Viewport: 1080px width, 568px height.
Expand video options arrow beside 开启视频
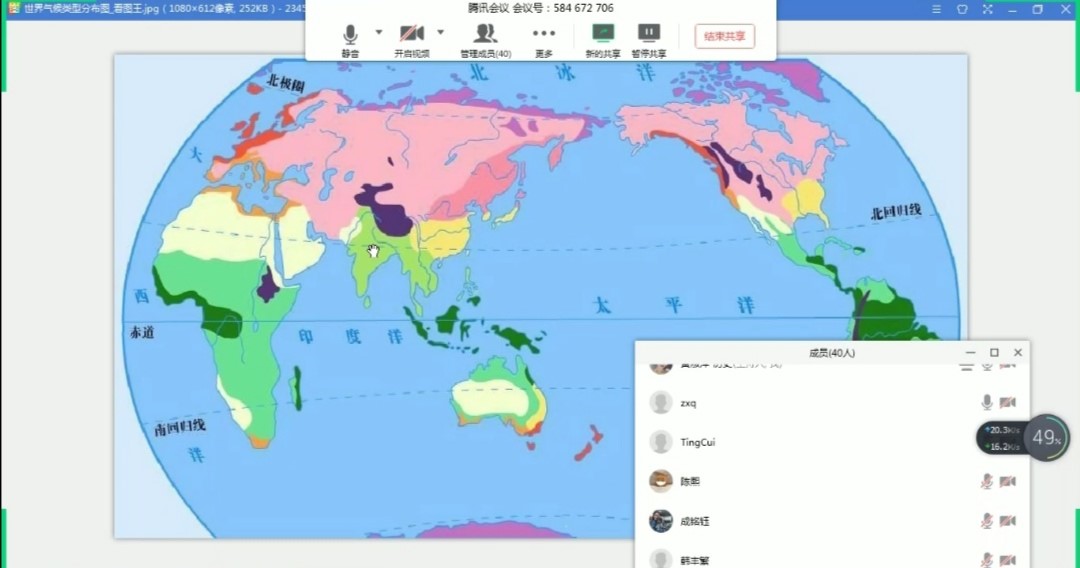click(x=440, y=32)
